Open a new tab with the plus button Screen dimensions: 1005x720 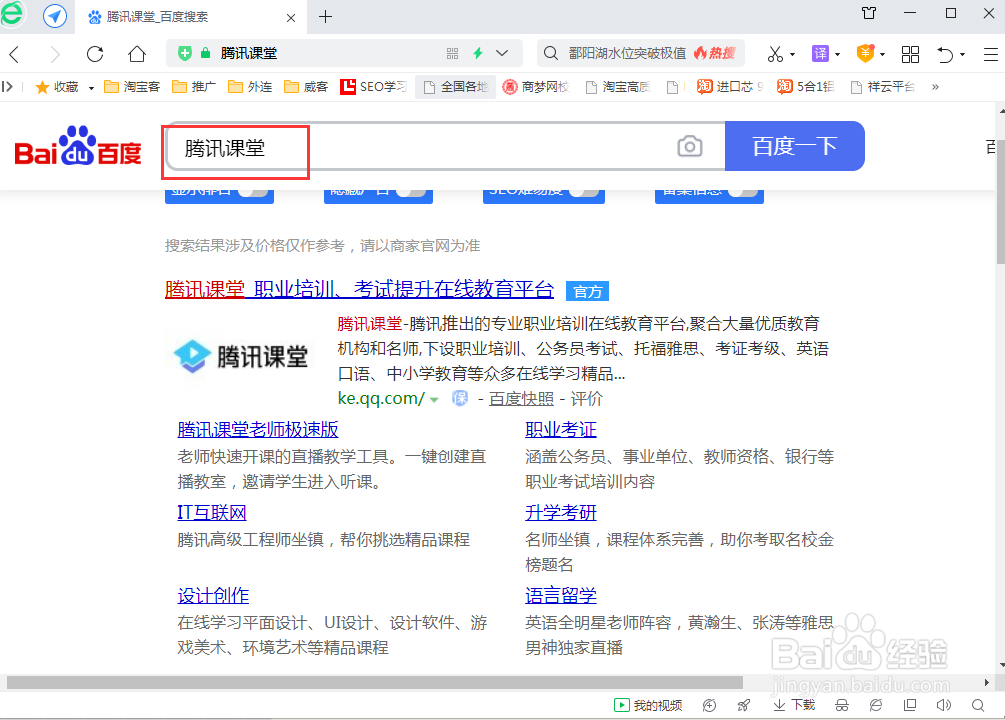click(326, 17)
